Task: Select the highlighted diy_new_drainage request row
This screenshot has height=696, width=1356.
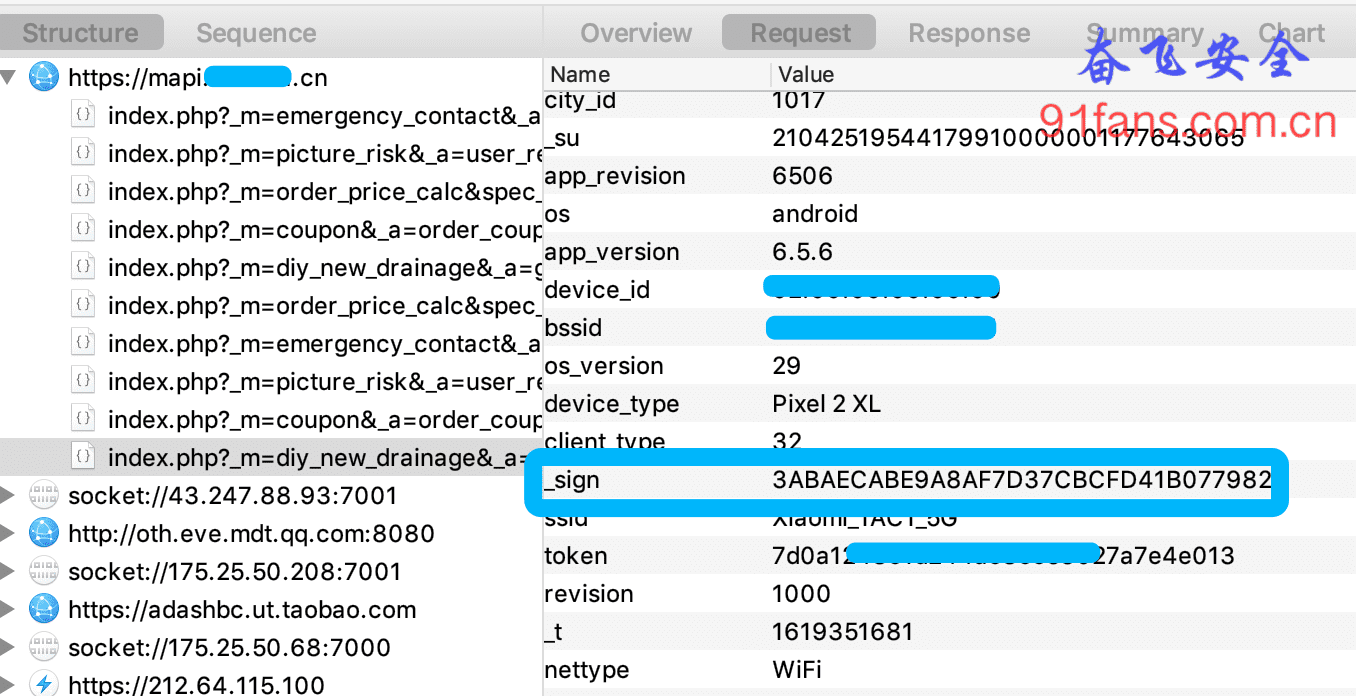Action: (x=271, y=458)
